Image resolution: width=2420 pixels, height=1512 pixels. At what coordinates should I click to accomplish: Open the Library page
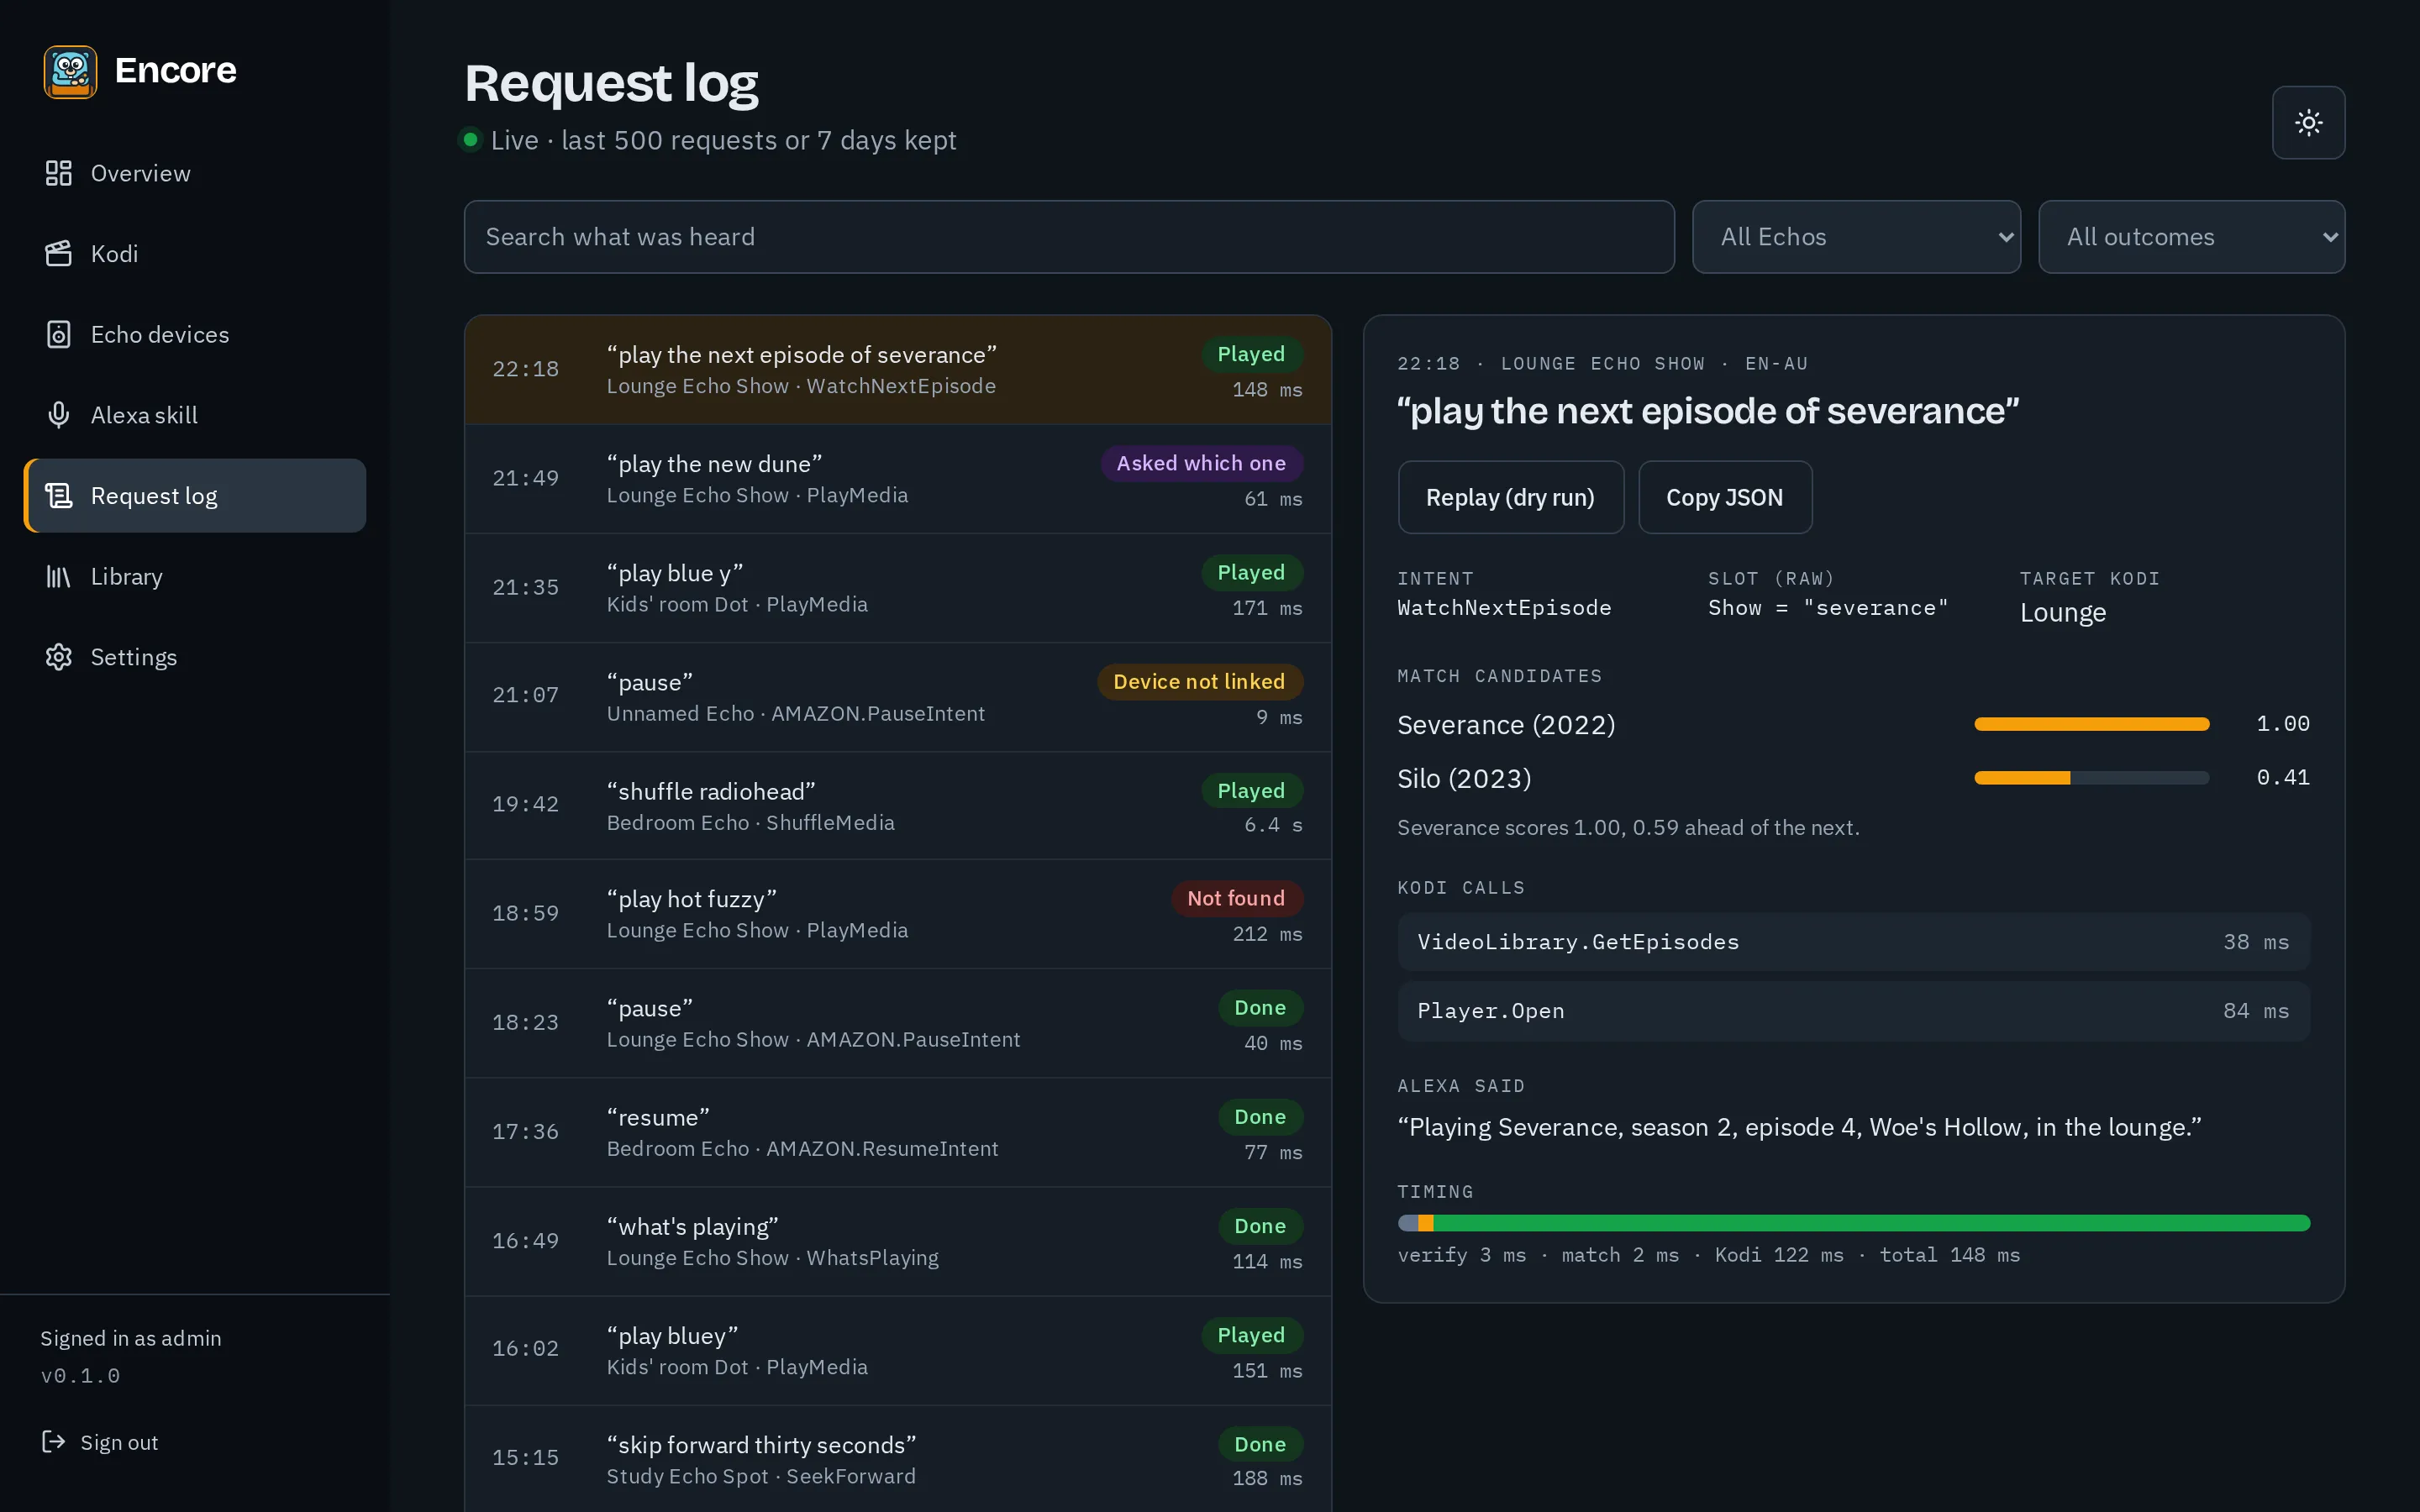coord(195,577)
